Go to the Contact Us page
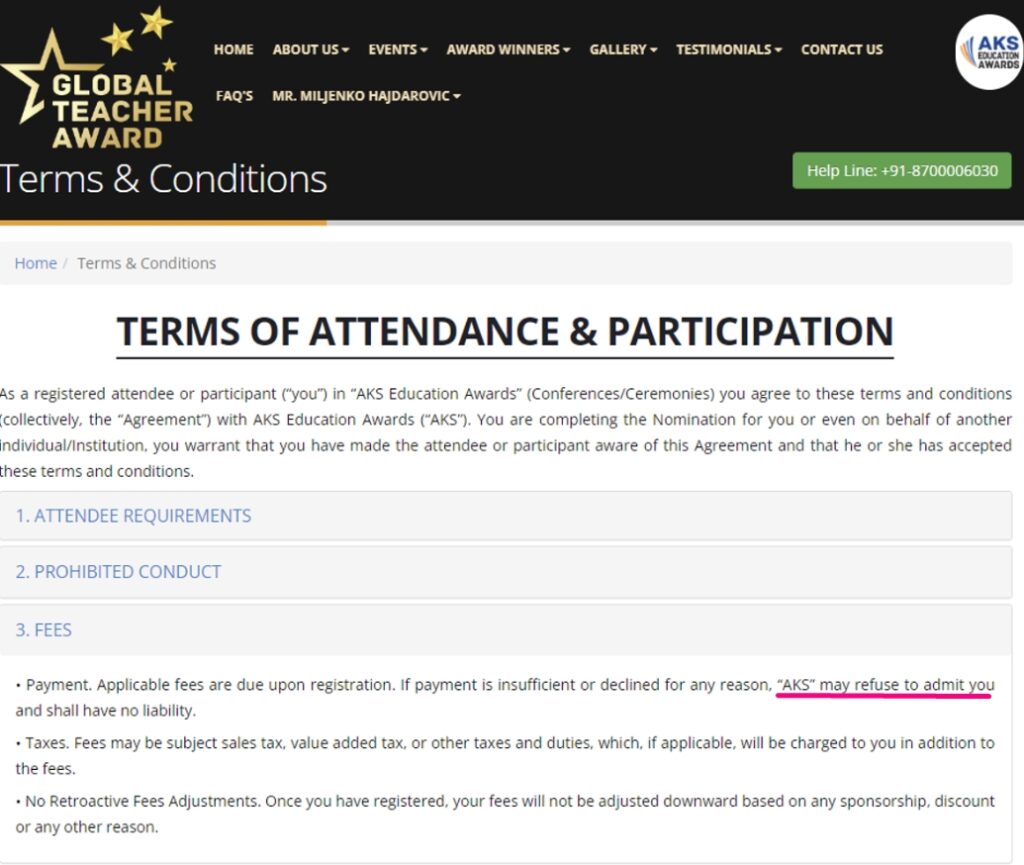Viewport: 1024px width, 865px height. pyautogui.click(x=841, y=49)
